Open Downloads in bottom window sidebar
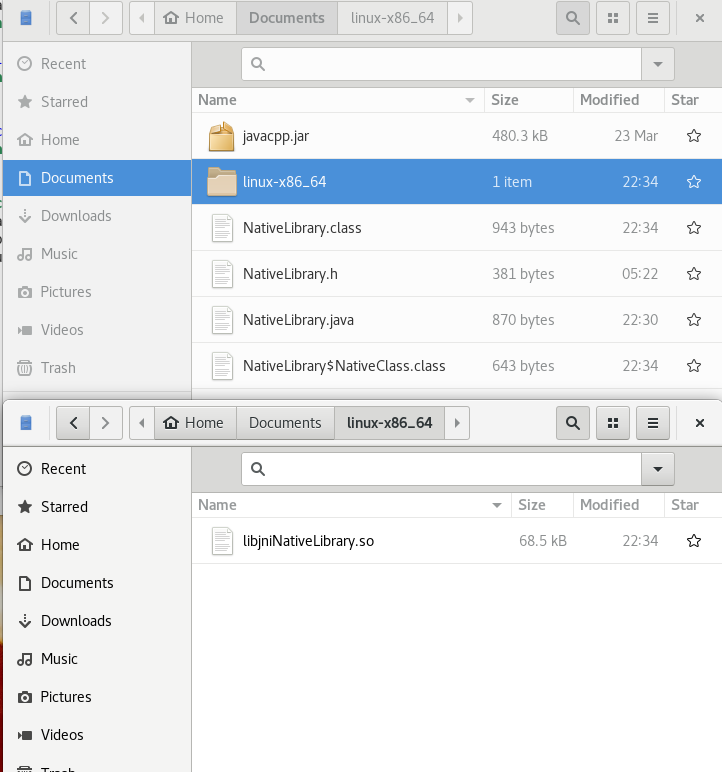Image resolution: width=722 pixels, height=772 pixels. pyautogui.click(x=97, y=621)
